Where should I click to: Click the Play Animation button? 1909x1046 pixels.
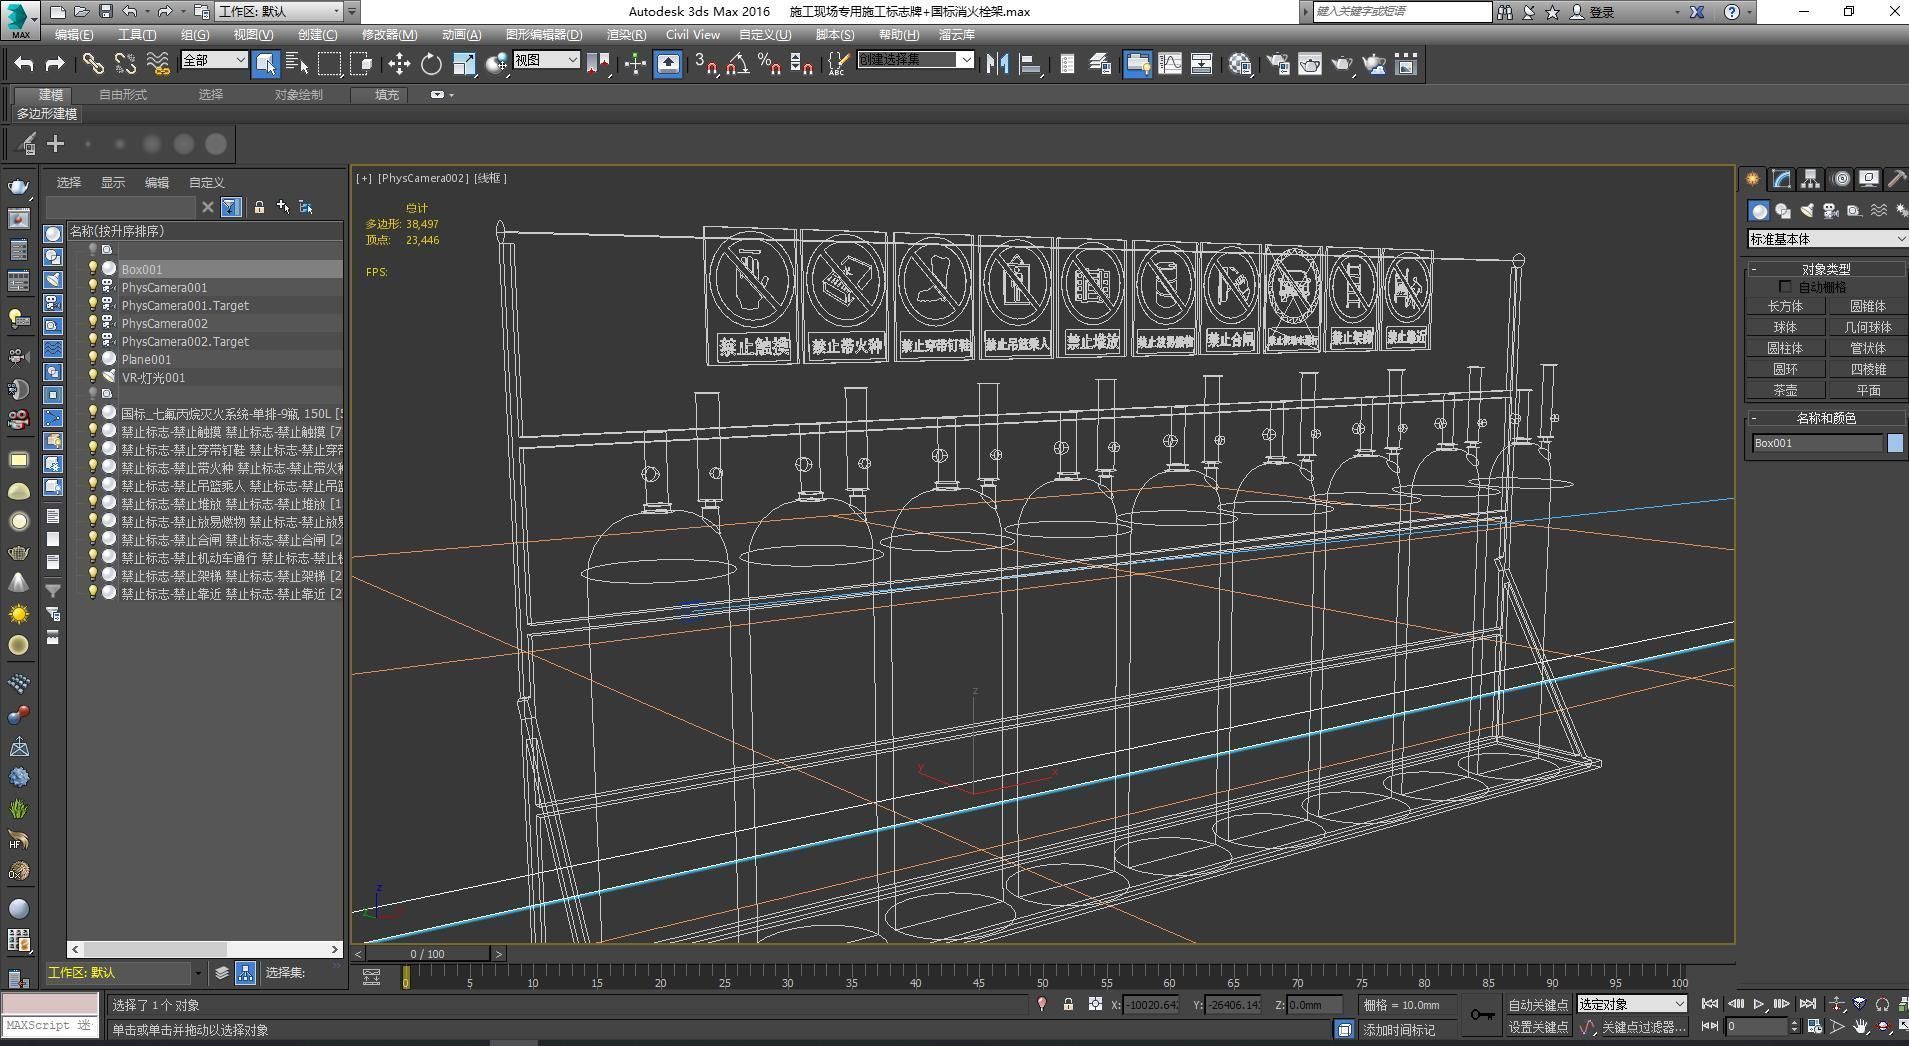(1759, 1004)
